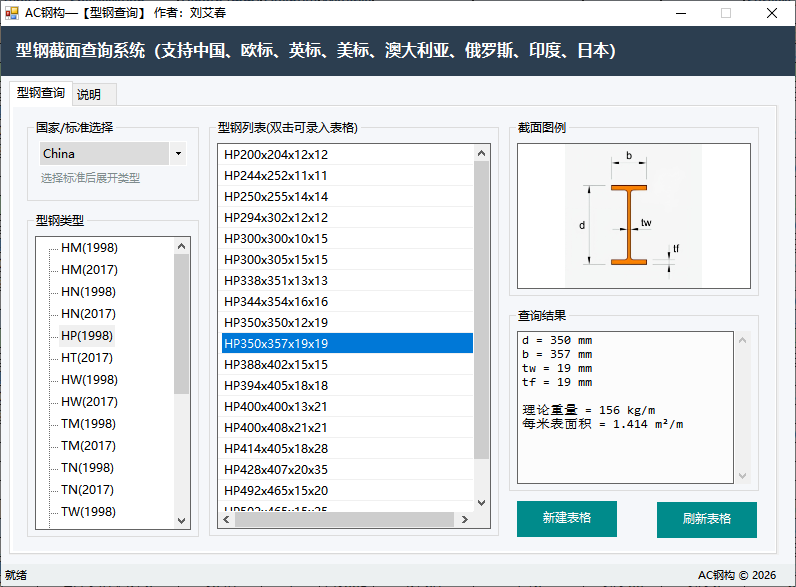Click section list vertical scrollbar thumb

481,310
